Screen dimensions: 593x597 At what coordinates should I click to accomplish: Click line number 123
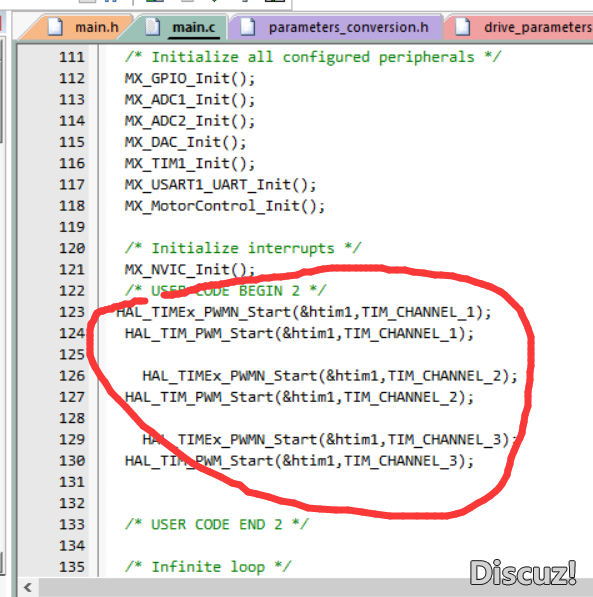pos(72,313)
